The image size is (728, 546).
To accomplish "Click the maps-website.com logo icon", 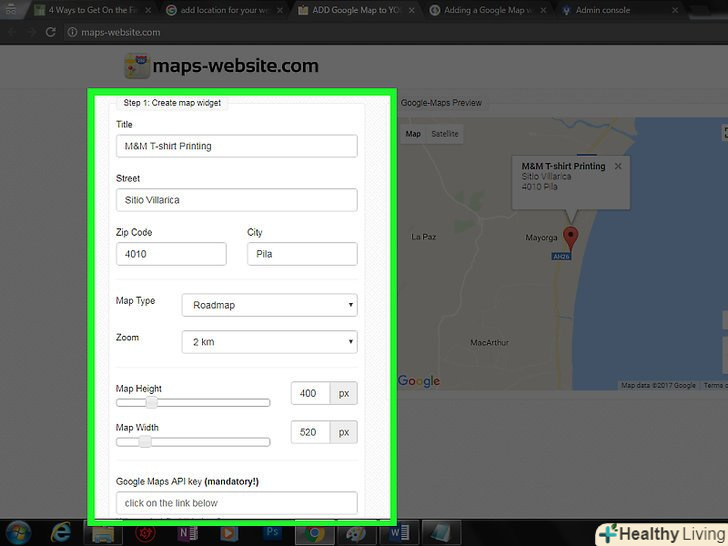I will [x=136, y=65].
